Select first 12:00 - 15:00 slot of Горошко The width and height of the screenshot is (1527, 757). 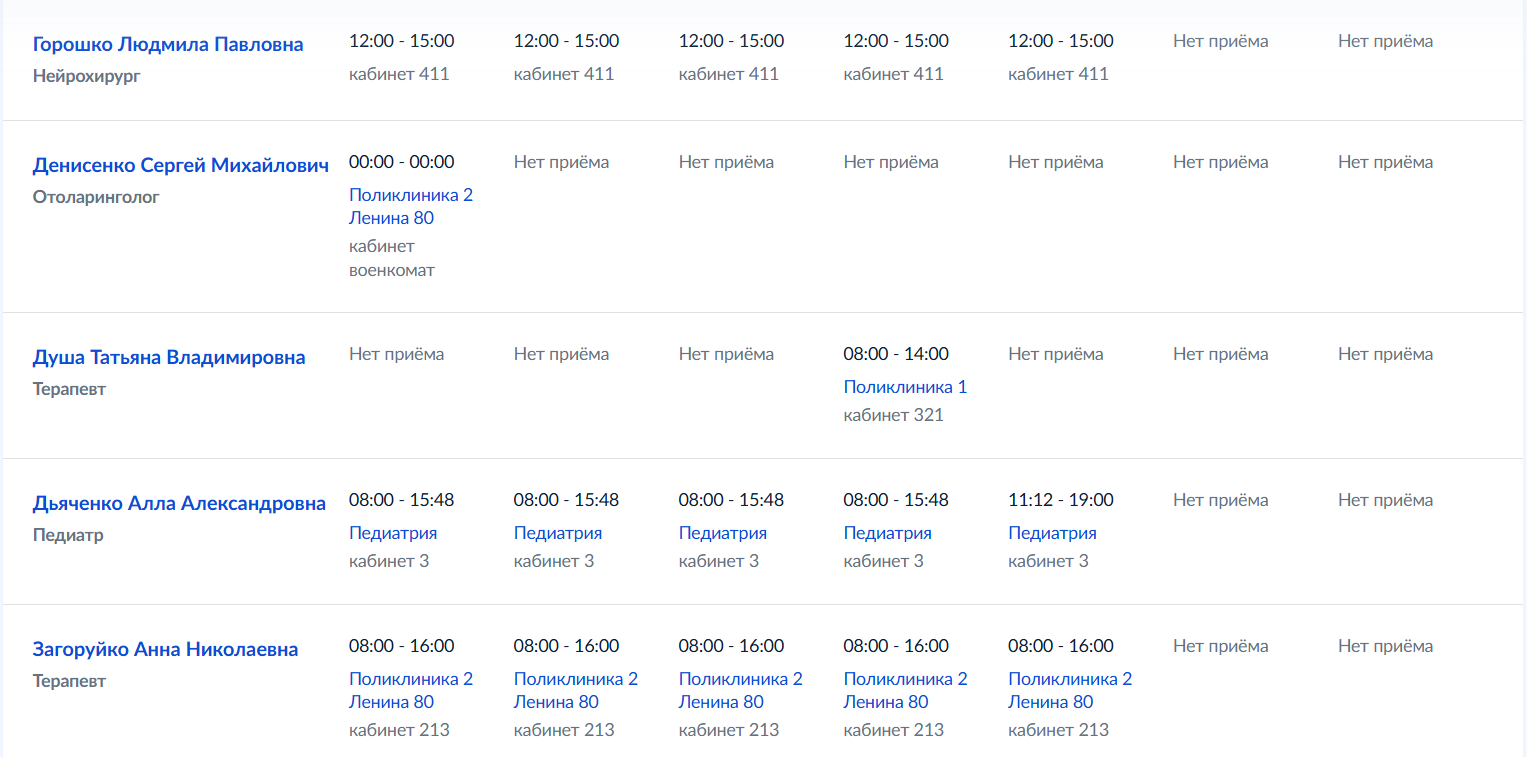tap(402, 41)
